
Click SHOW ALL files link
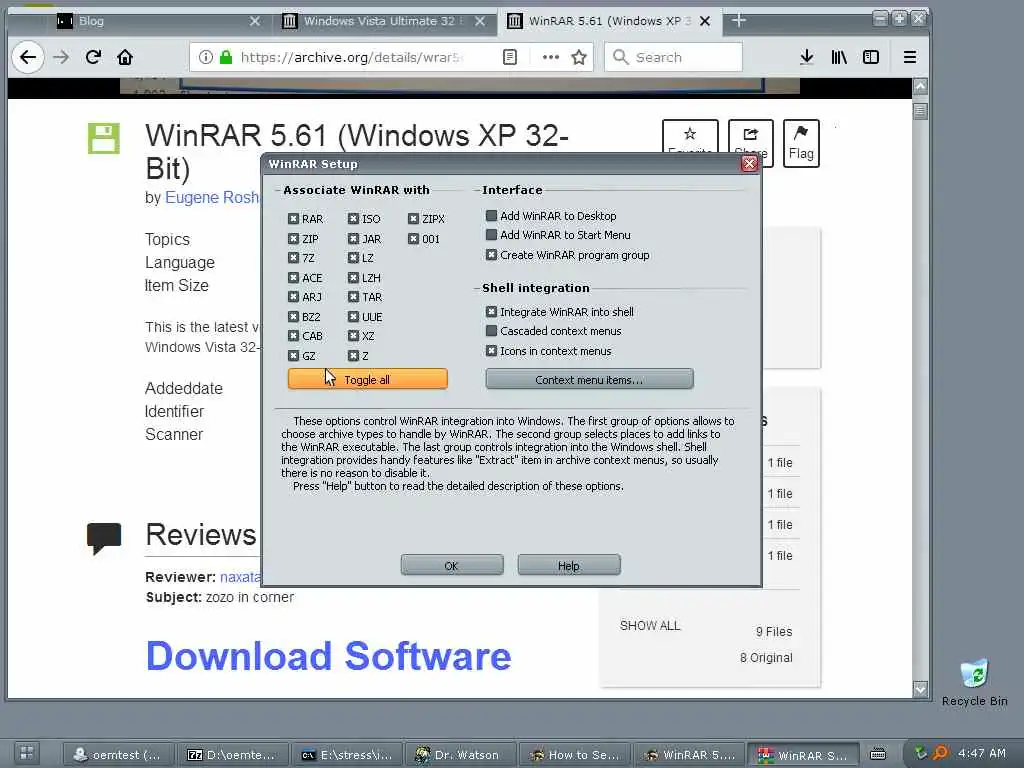[650, 626]
